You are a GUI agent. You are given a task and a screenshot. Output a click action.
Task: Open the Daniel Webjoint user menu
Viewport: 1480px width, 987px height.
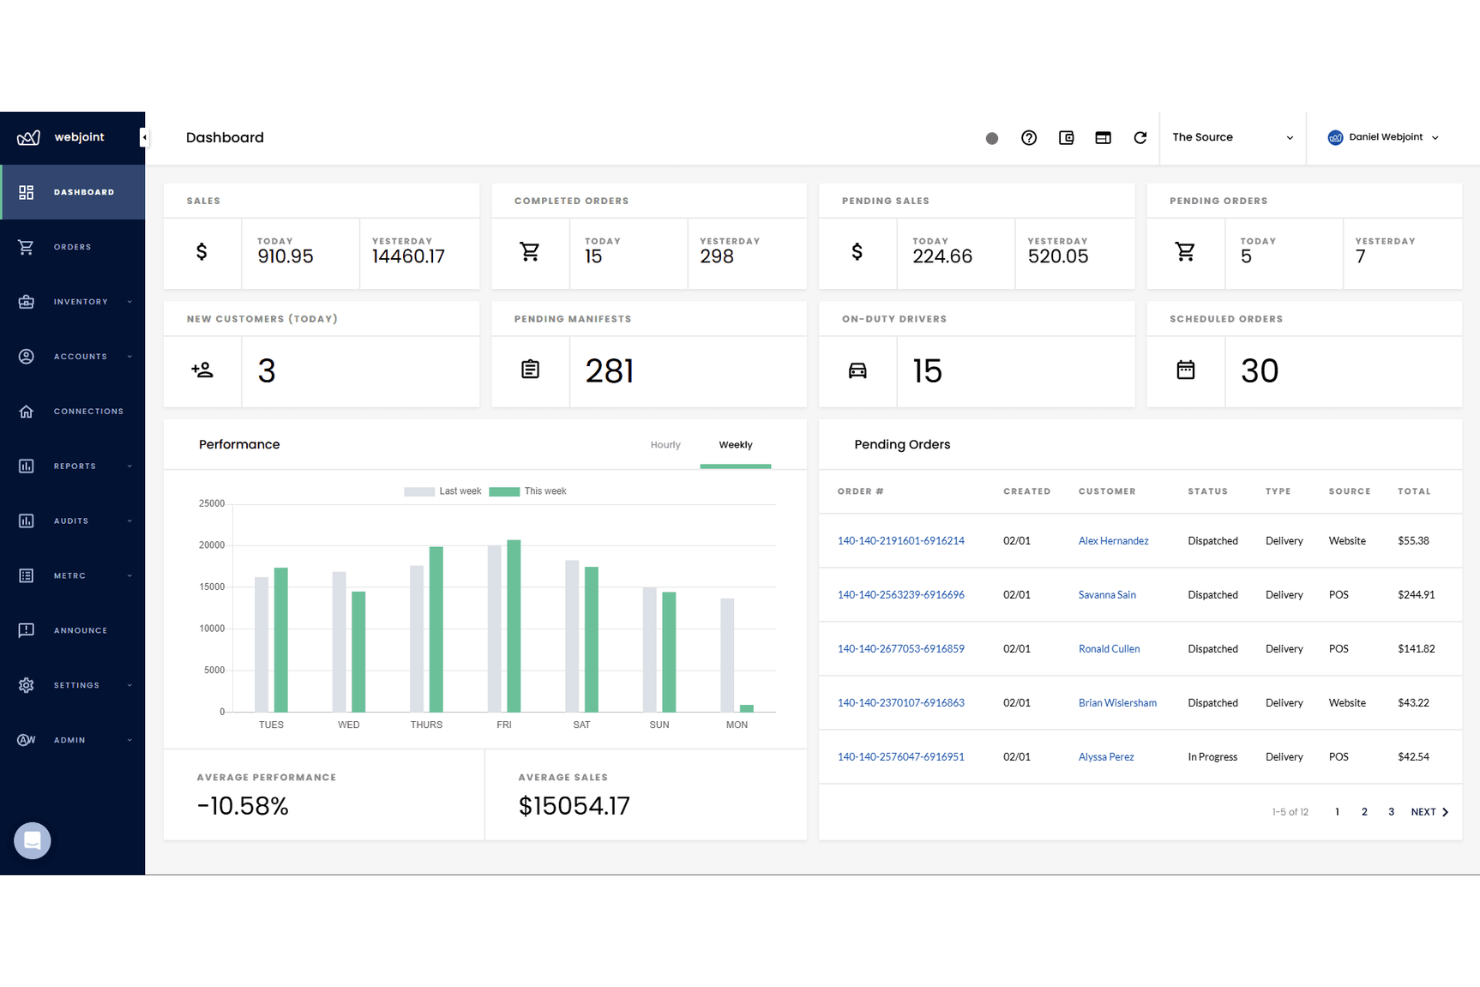(x=1383, y=138)
